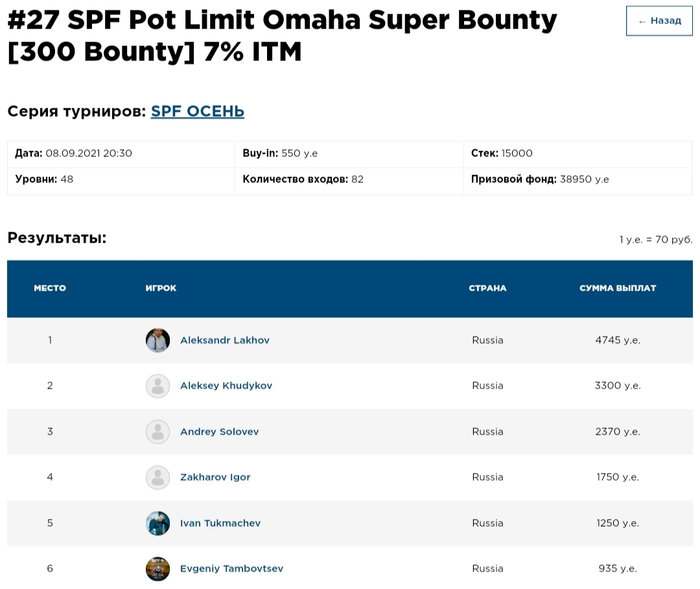Viewport: 700px width, 589px height.
Task: Go back with the Назад button
Action: click(x=659, y=21)
